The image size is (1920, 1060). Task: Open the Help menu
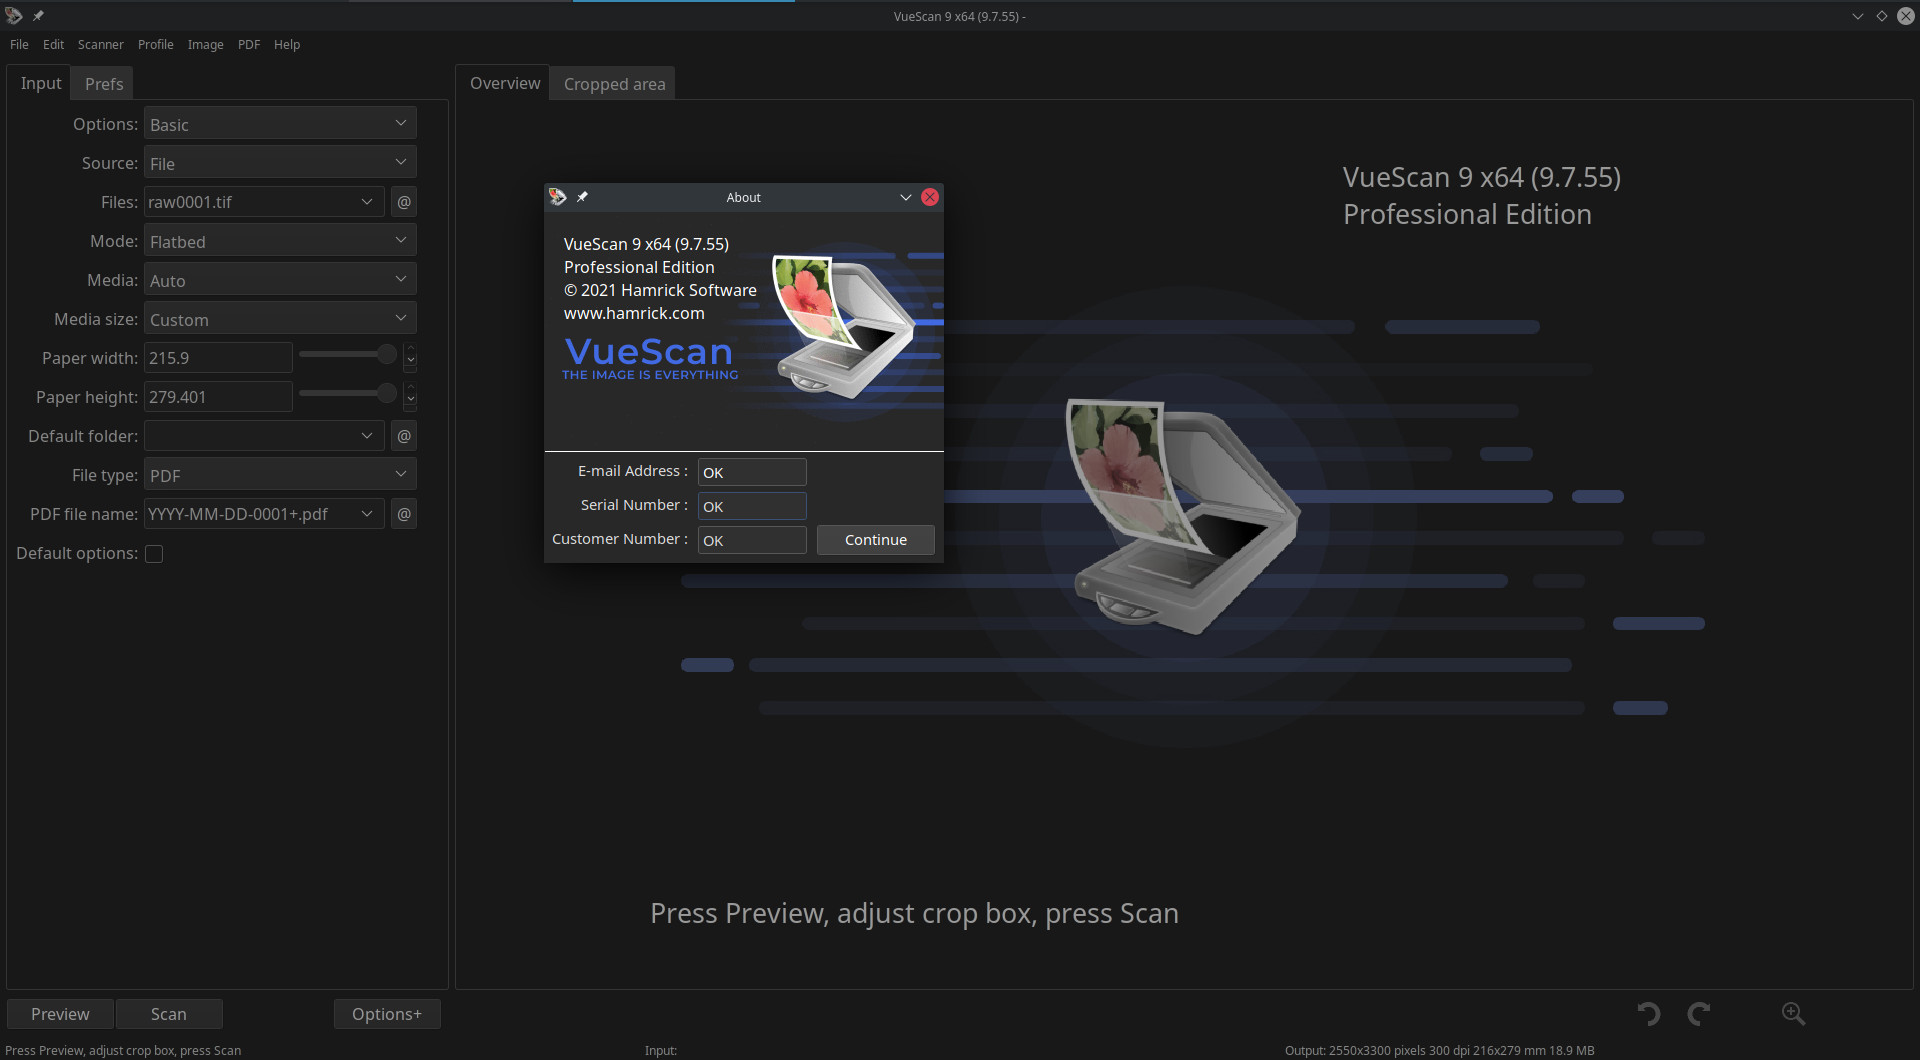tap(287, 44)
